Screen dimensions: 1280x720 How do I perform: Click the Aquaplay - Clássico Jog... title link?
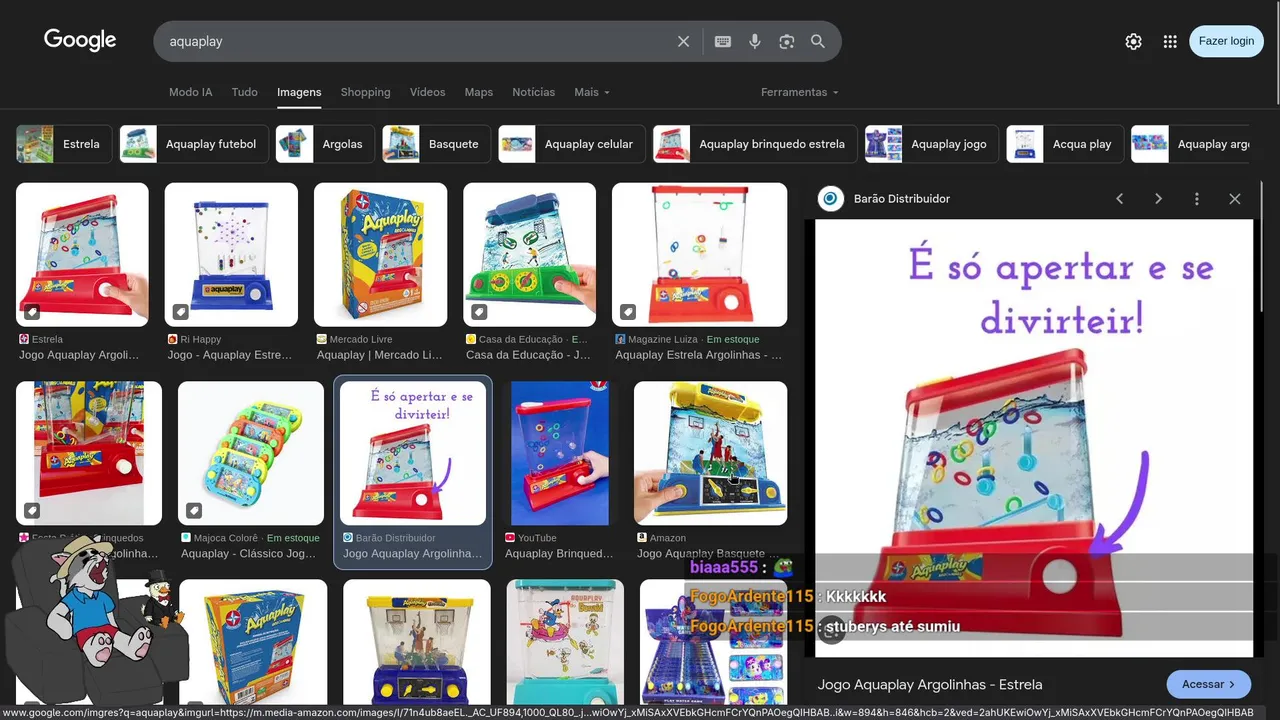coord(248,554)
